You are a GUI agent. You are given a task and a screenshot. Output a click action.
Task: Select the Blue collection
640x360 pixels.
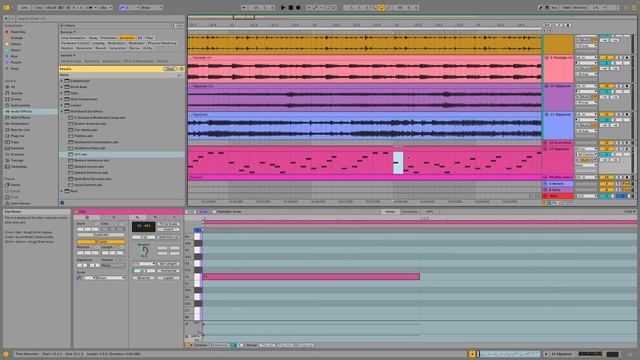pos(14,56)
